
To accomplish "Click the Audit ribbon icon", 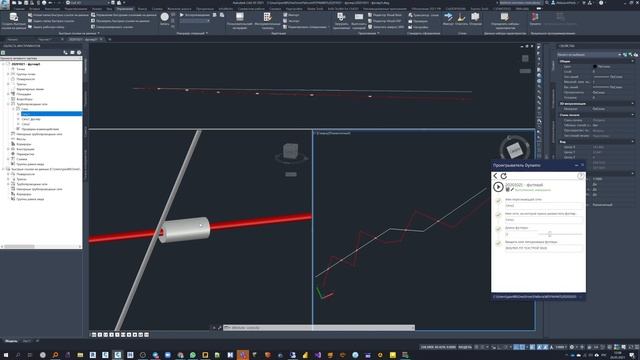I will [x=475, y=18].
